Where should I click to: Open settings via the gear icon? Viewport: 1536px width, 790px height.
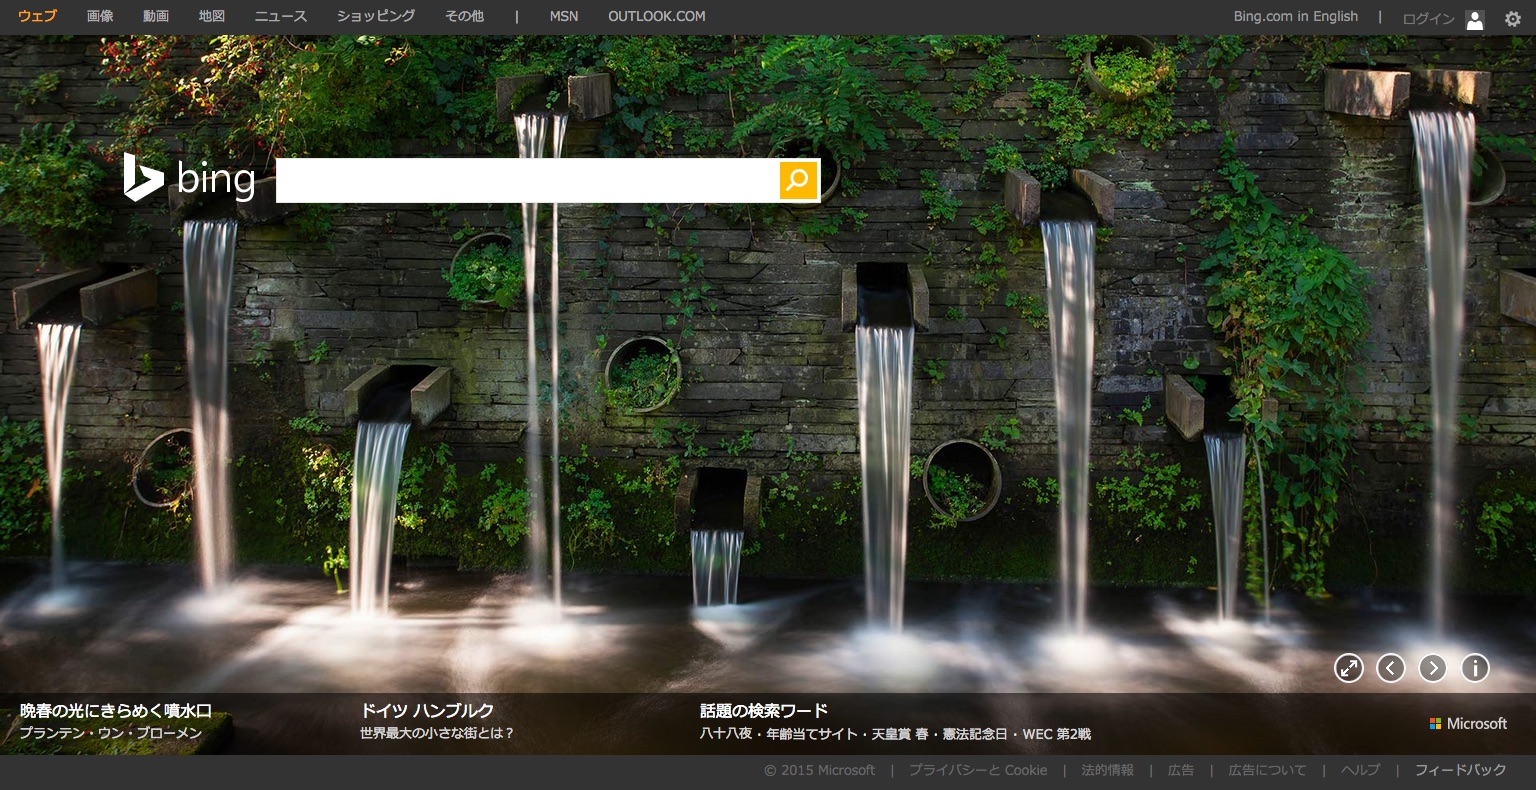(x=1512, y=18)
